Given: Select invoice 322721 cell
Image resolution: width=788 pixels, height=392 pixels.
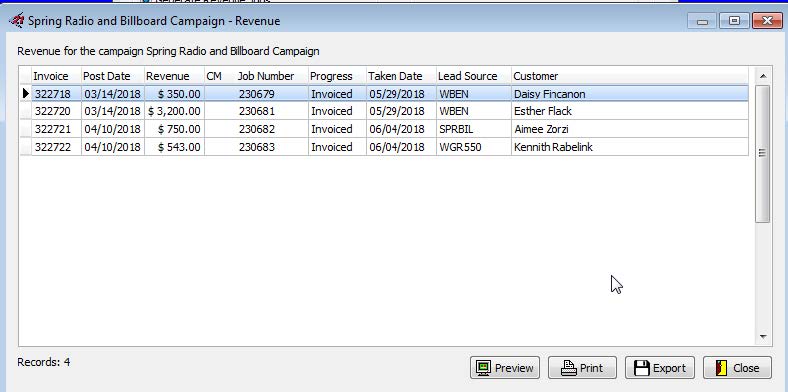Looking at the screenshot, I should pyautogui.click(x=56, y=129).
